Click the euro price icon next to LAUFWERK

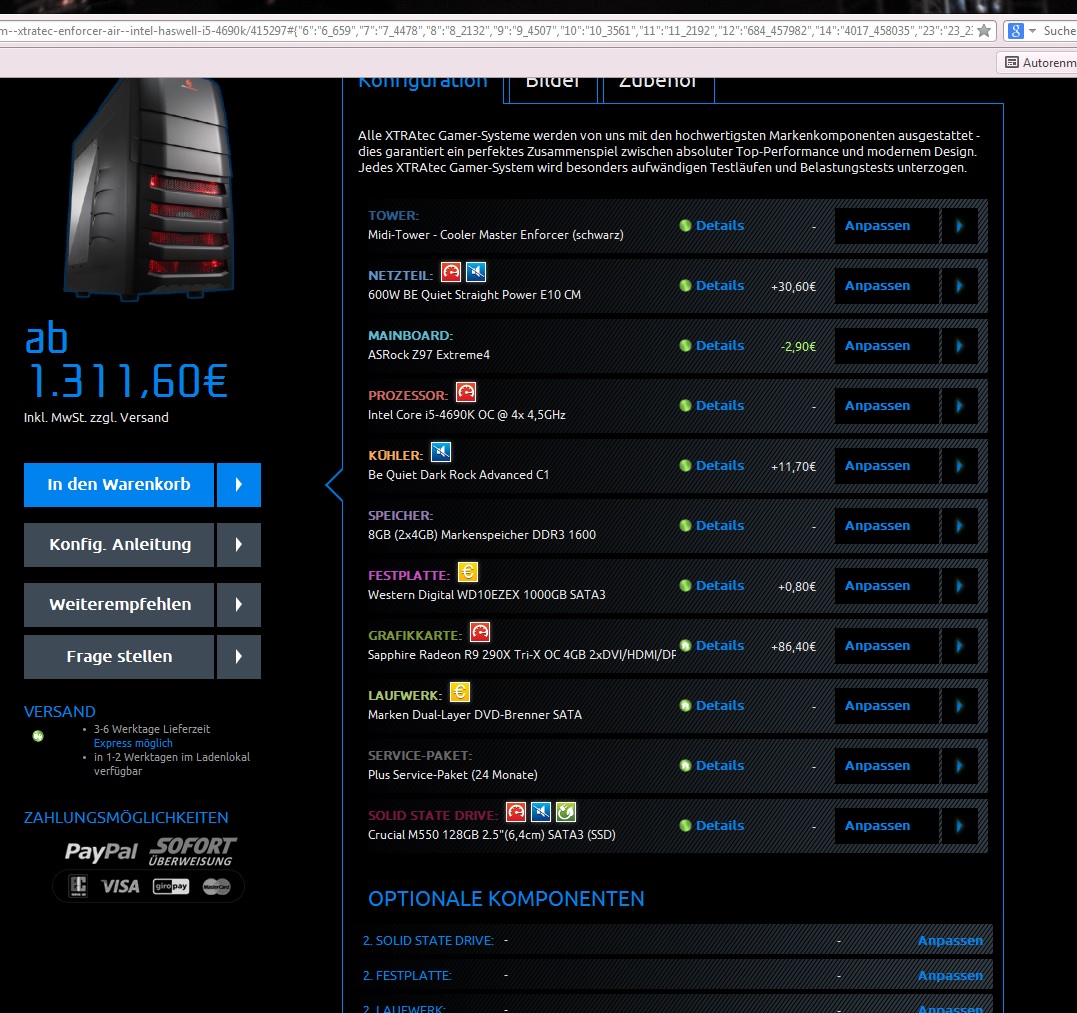(x=460, y=692)
